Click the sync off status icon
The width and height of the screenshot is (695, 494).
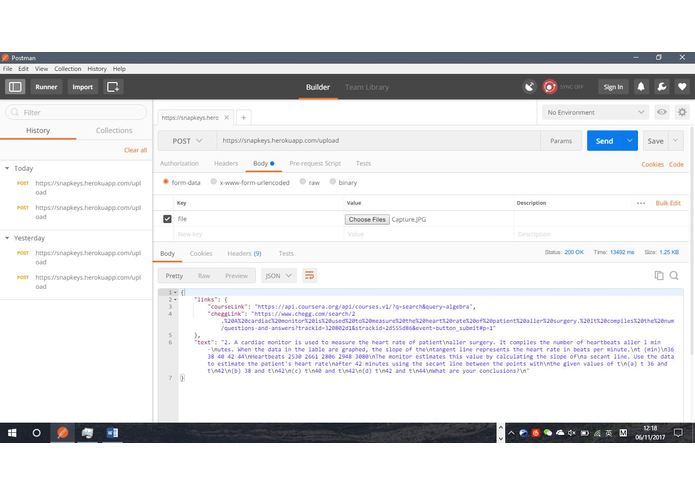tap(550, 87)
